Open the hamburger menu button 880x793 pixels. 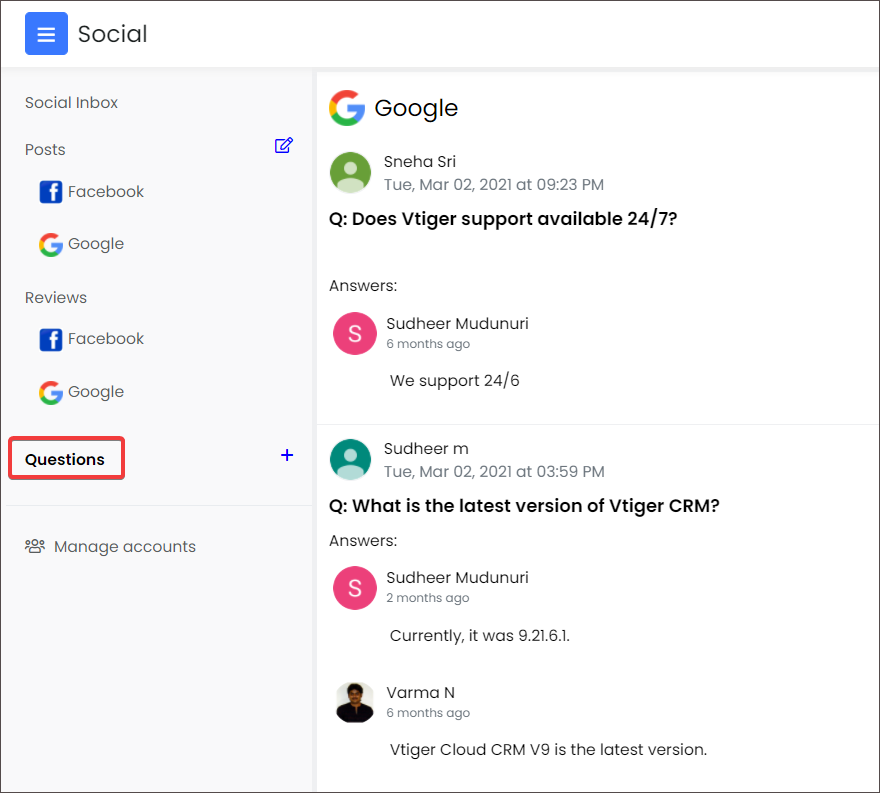coord(46,34)
